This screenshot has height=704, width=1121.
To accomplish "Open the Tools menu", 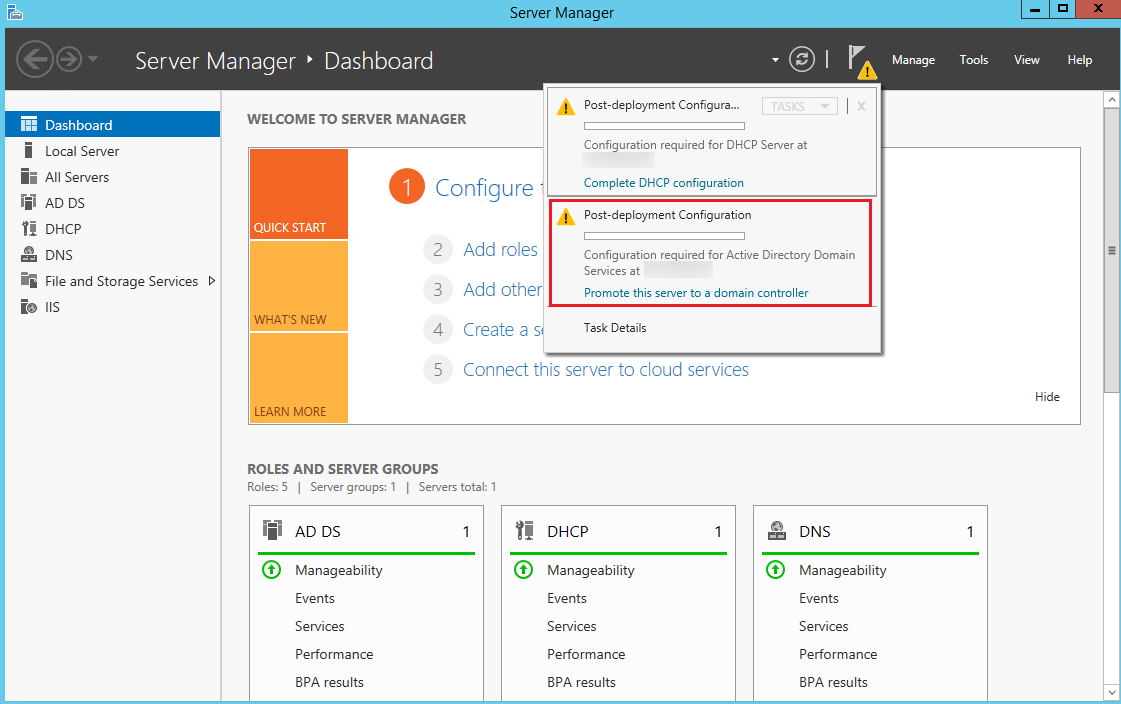I will 974,60.
